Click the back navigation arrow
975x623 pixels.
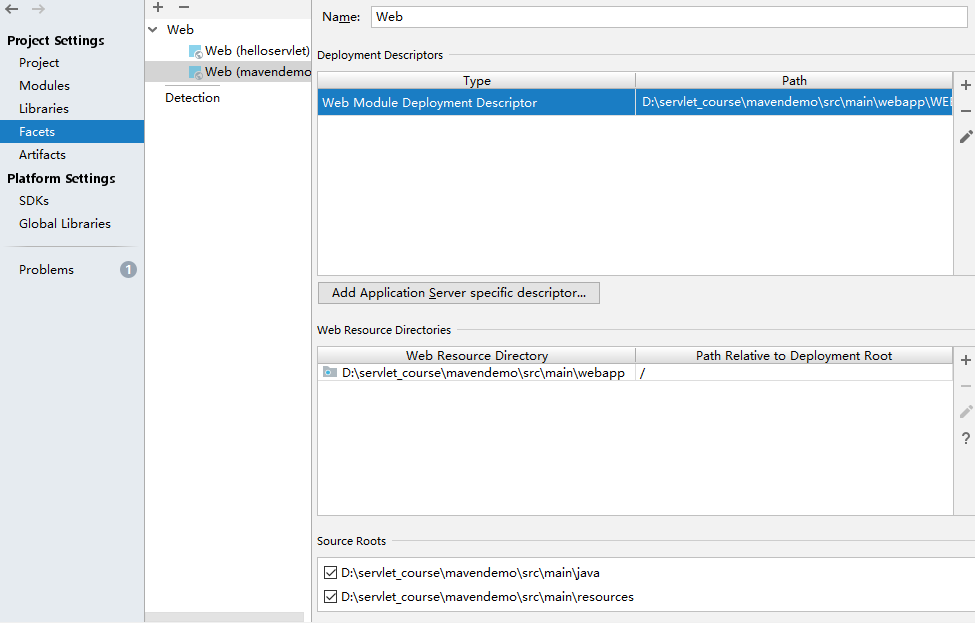13,9
